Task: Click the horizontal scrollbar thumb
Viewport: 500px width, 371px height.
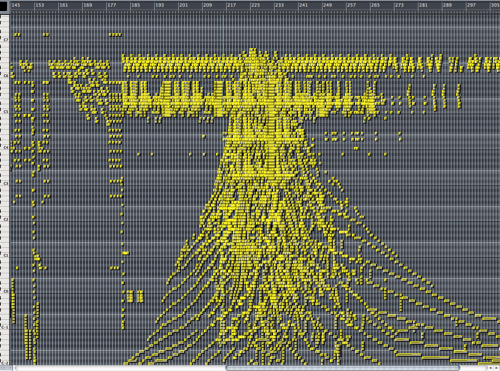Action: [x=343, y=368]
